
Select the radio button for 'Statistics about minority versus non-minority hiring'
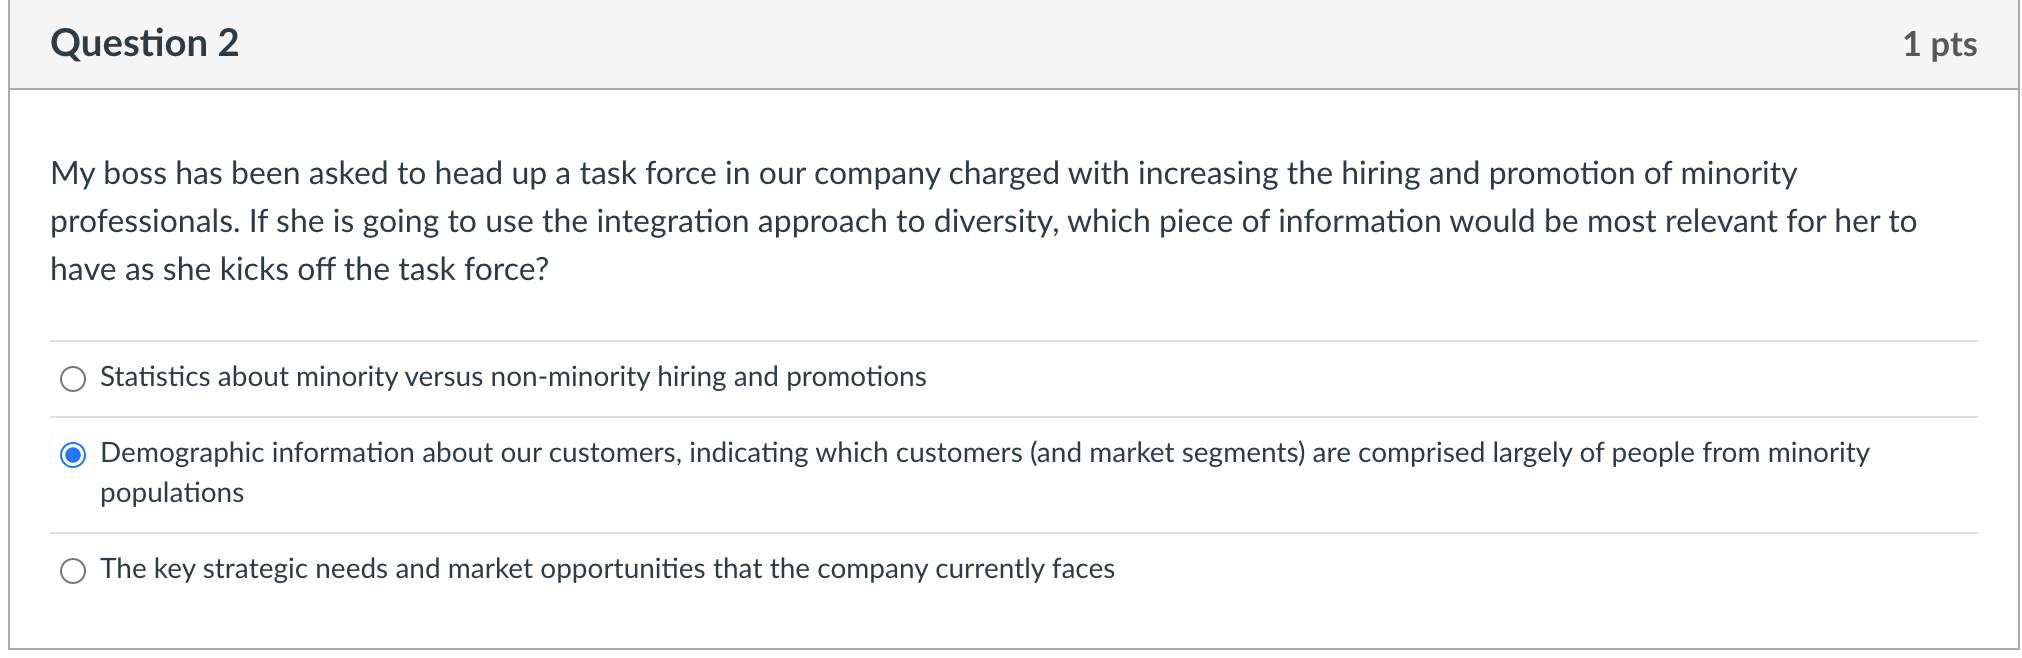coord(72,379)
